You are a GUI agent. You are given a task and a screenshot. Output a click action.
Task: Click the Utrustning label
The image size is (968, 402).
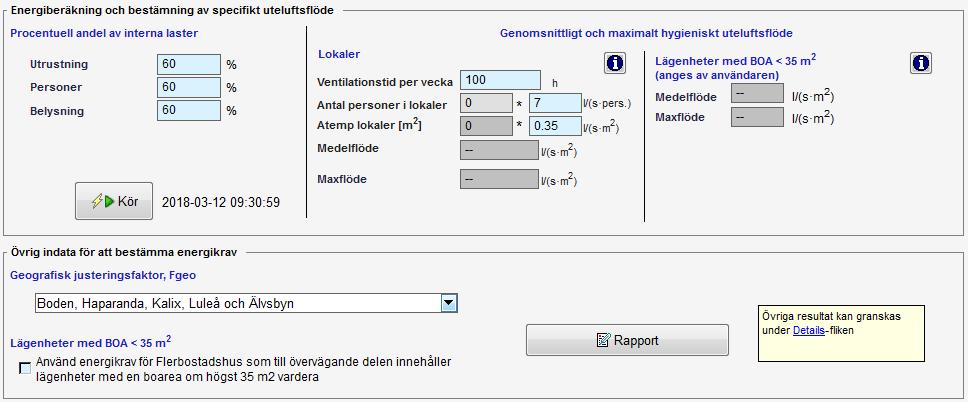tap(59, 64)
